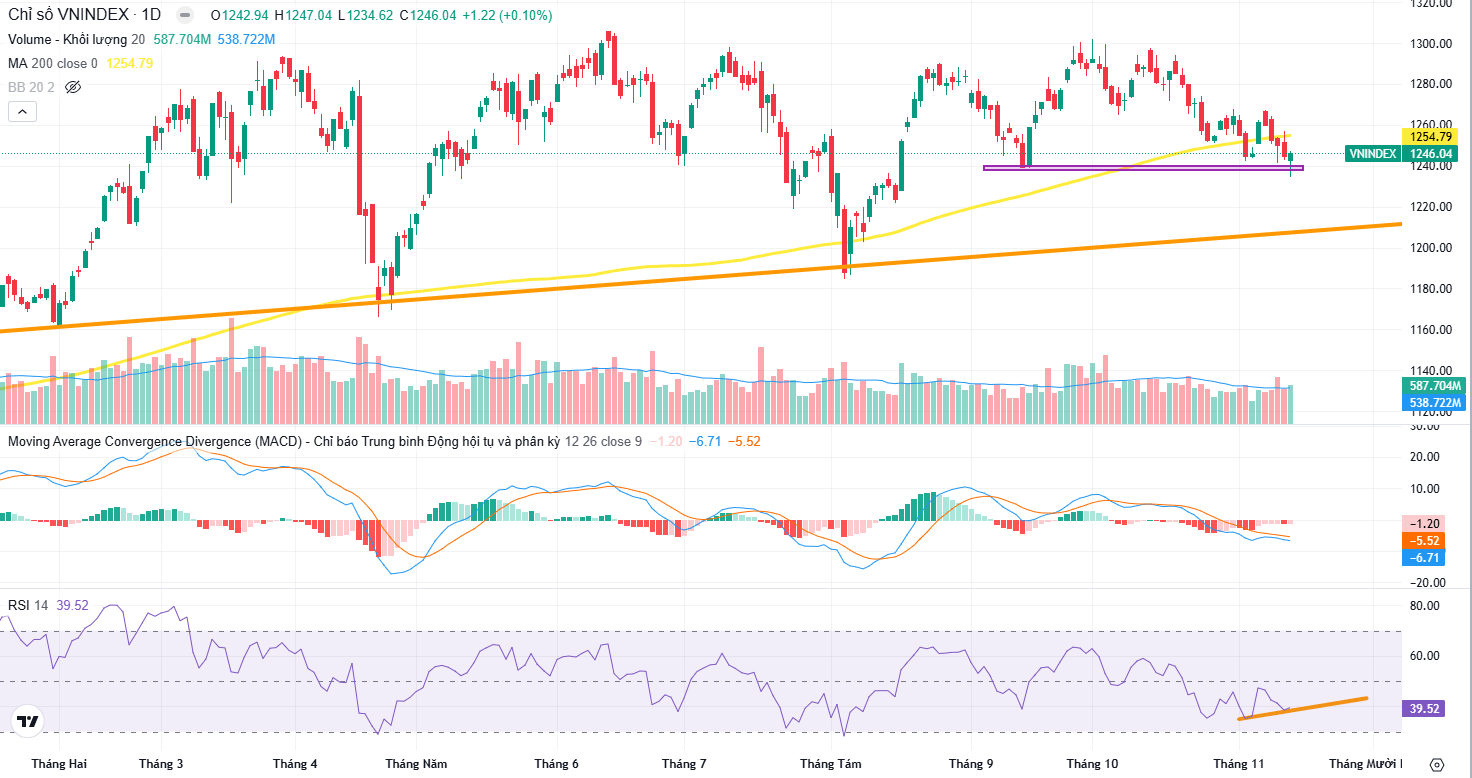The image size is (1472, 778).
Task: Click the yellow 1254.79 MA price label
Action: tap(1430, 136)
